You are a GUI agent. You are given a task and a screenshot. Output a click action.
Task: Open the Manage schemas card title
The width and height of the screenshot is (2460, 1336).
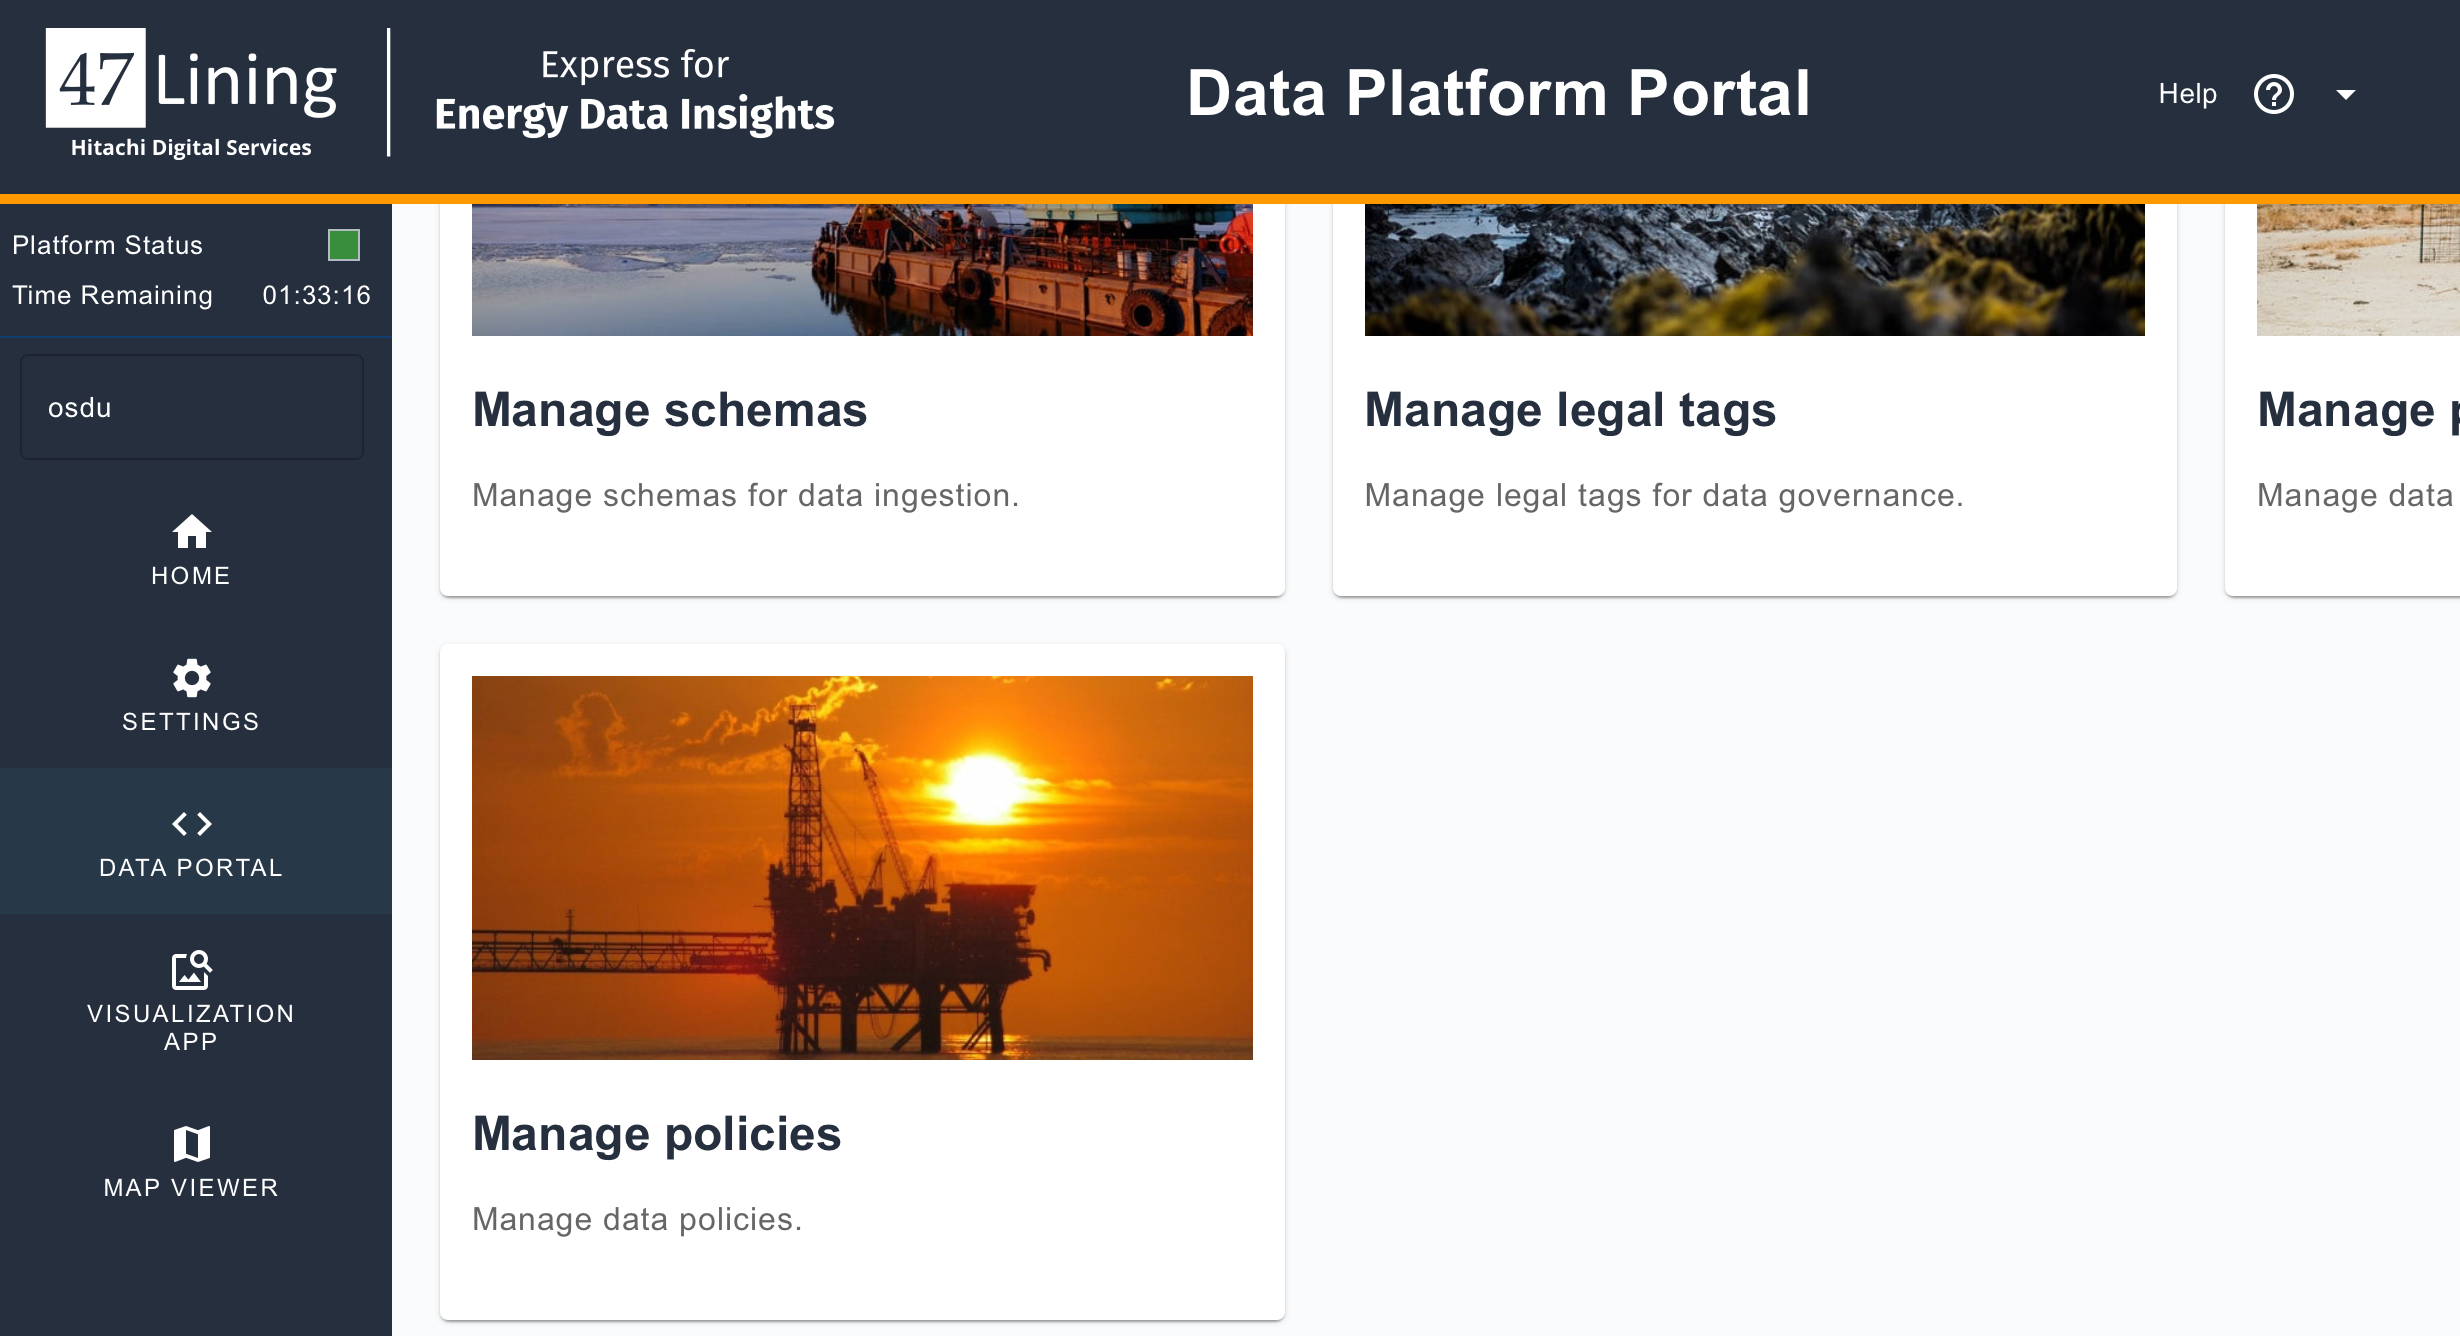click(670, 410)
